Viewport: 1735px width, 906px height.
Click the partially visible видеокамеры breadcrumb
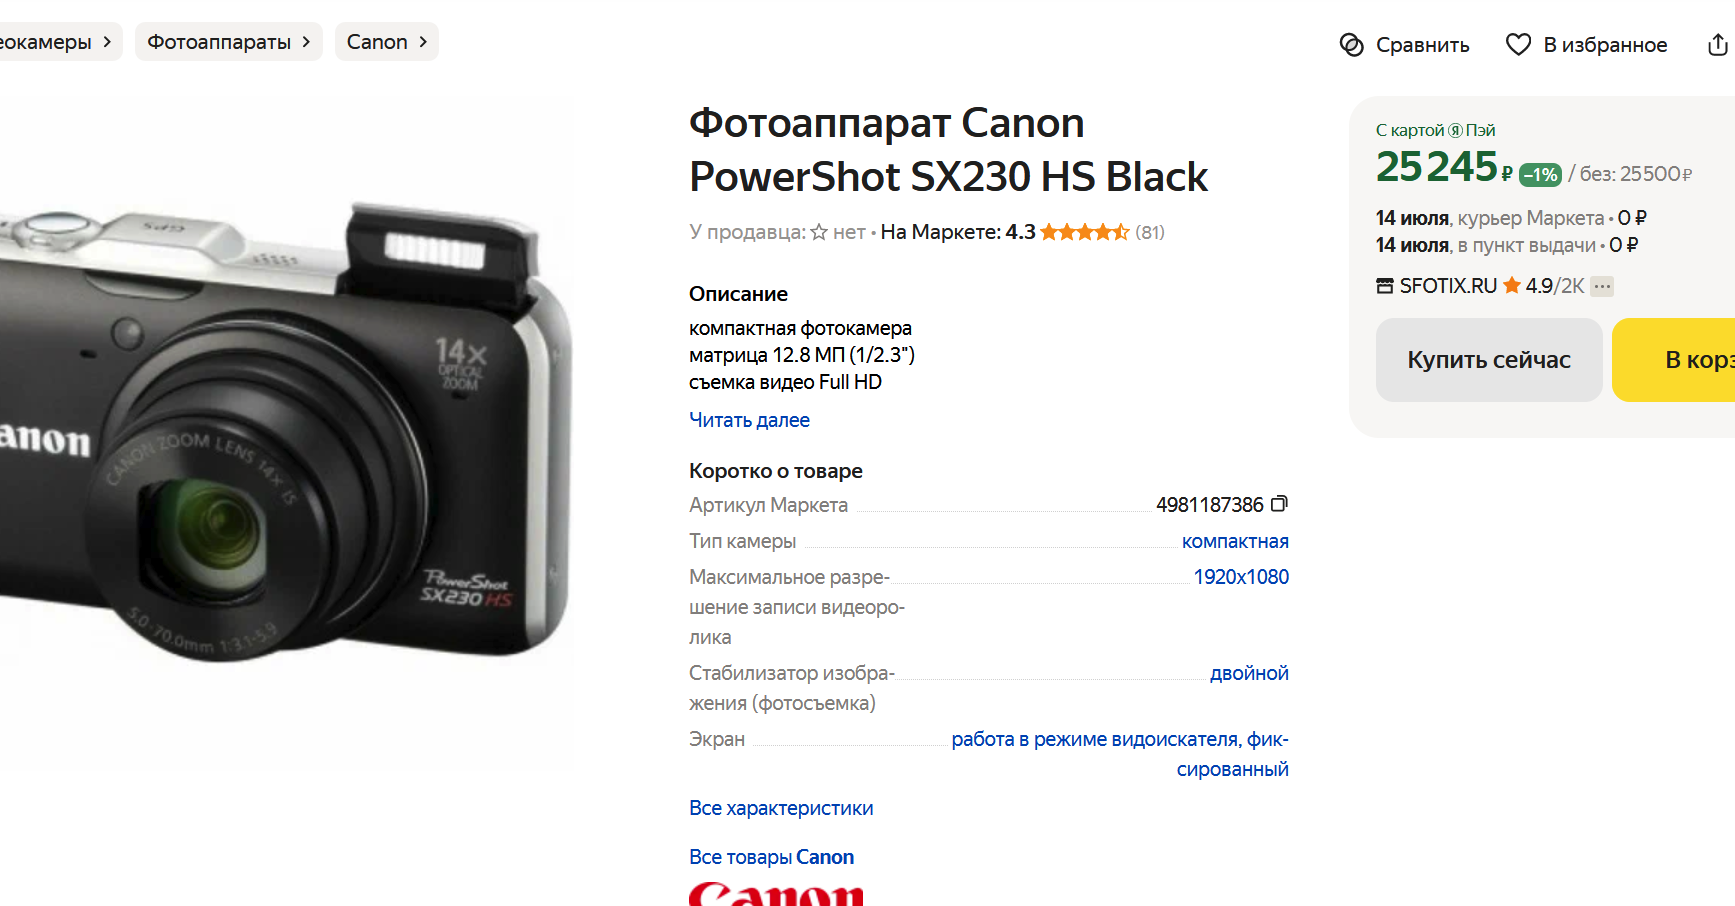(x=56, y=42)
